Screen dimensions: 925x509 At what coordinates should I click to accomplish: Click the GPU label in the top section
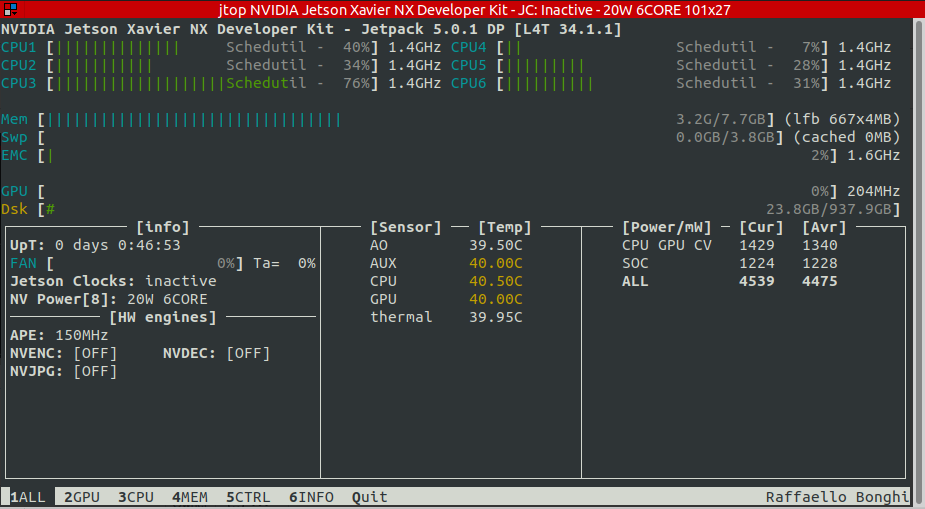click(14, 191)
